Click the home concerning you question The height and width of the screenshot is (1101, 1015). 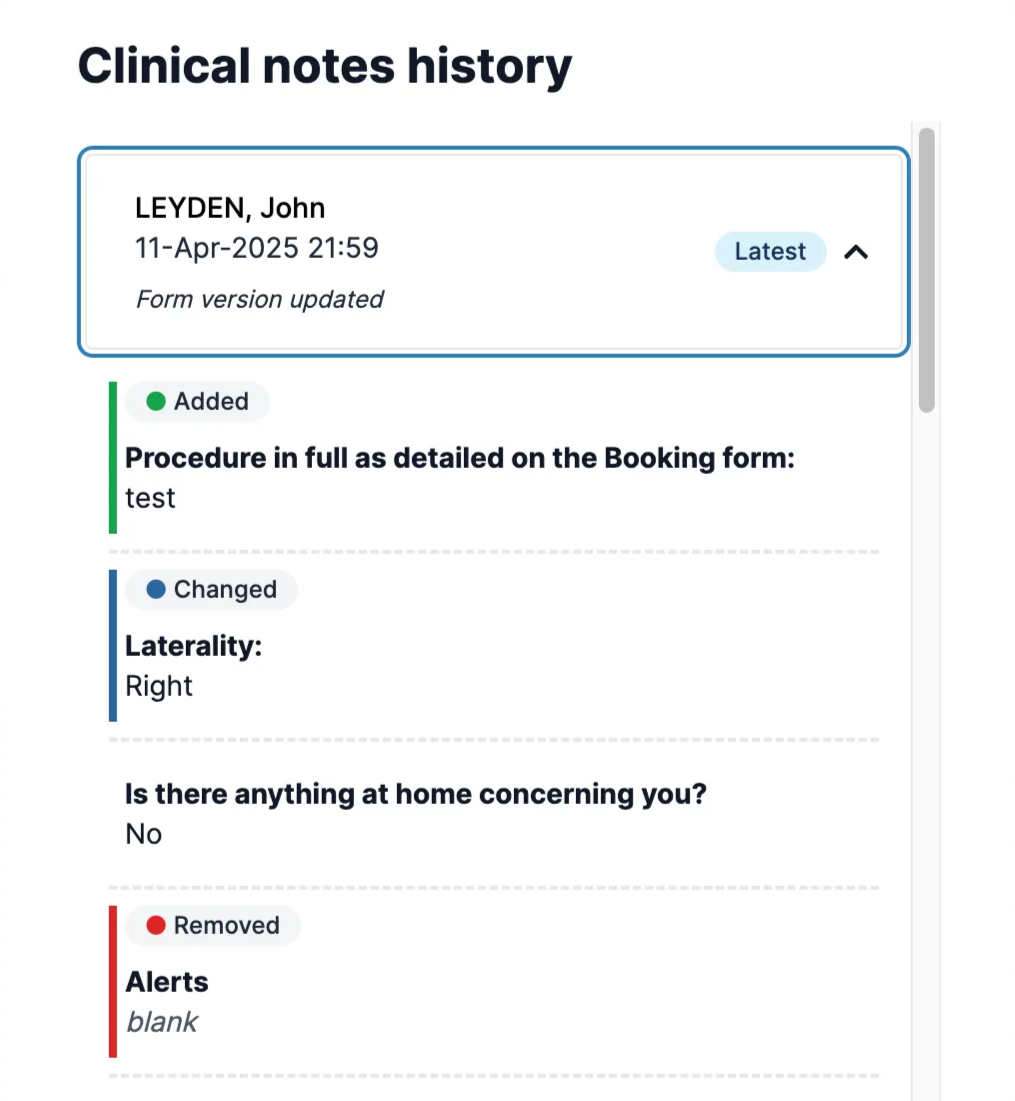(416, 794)
